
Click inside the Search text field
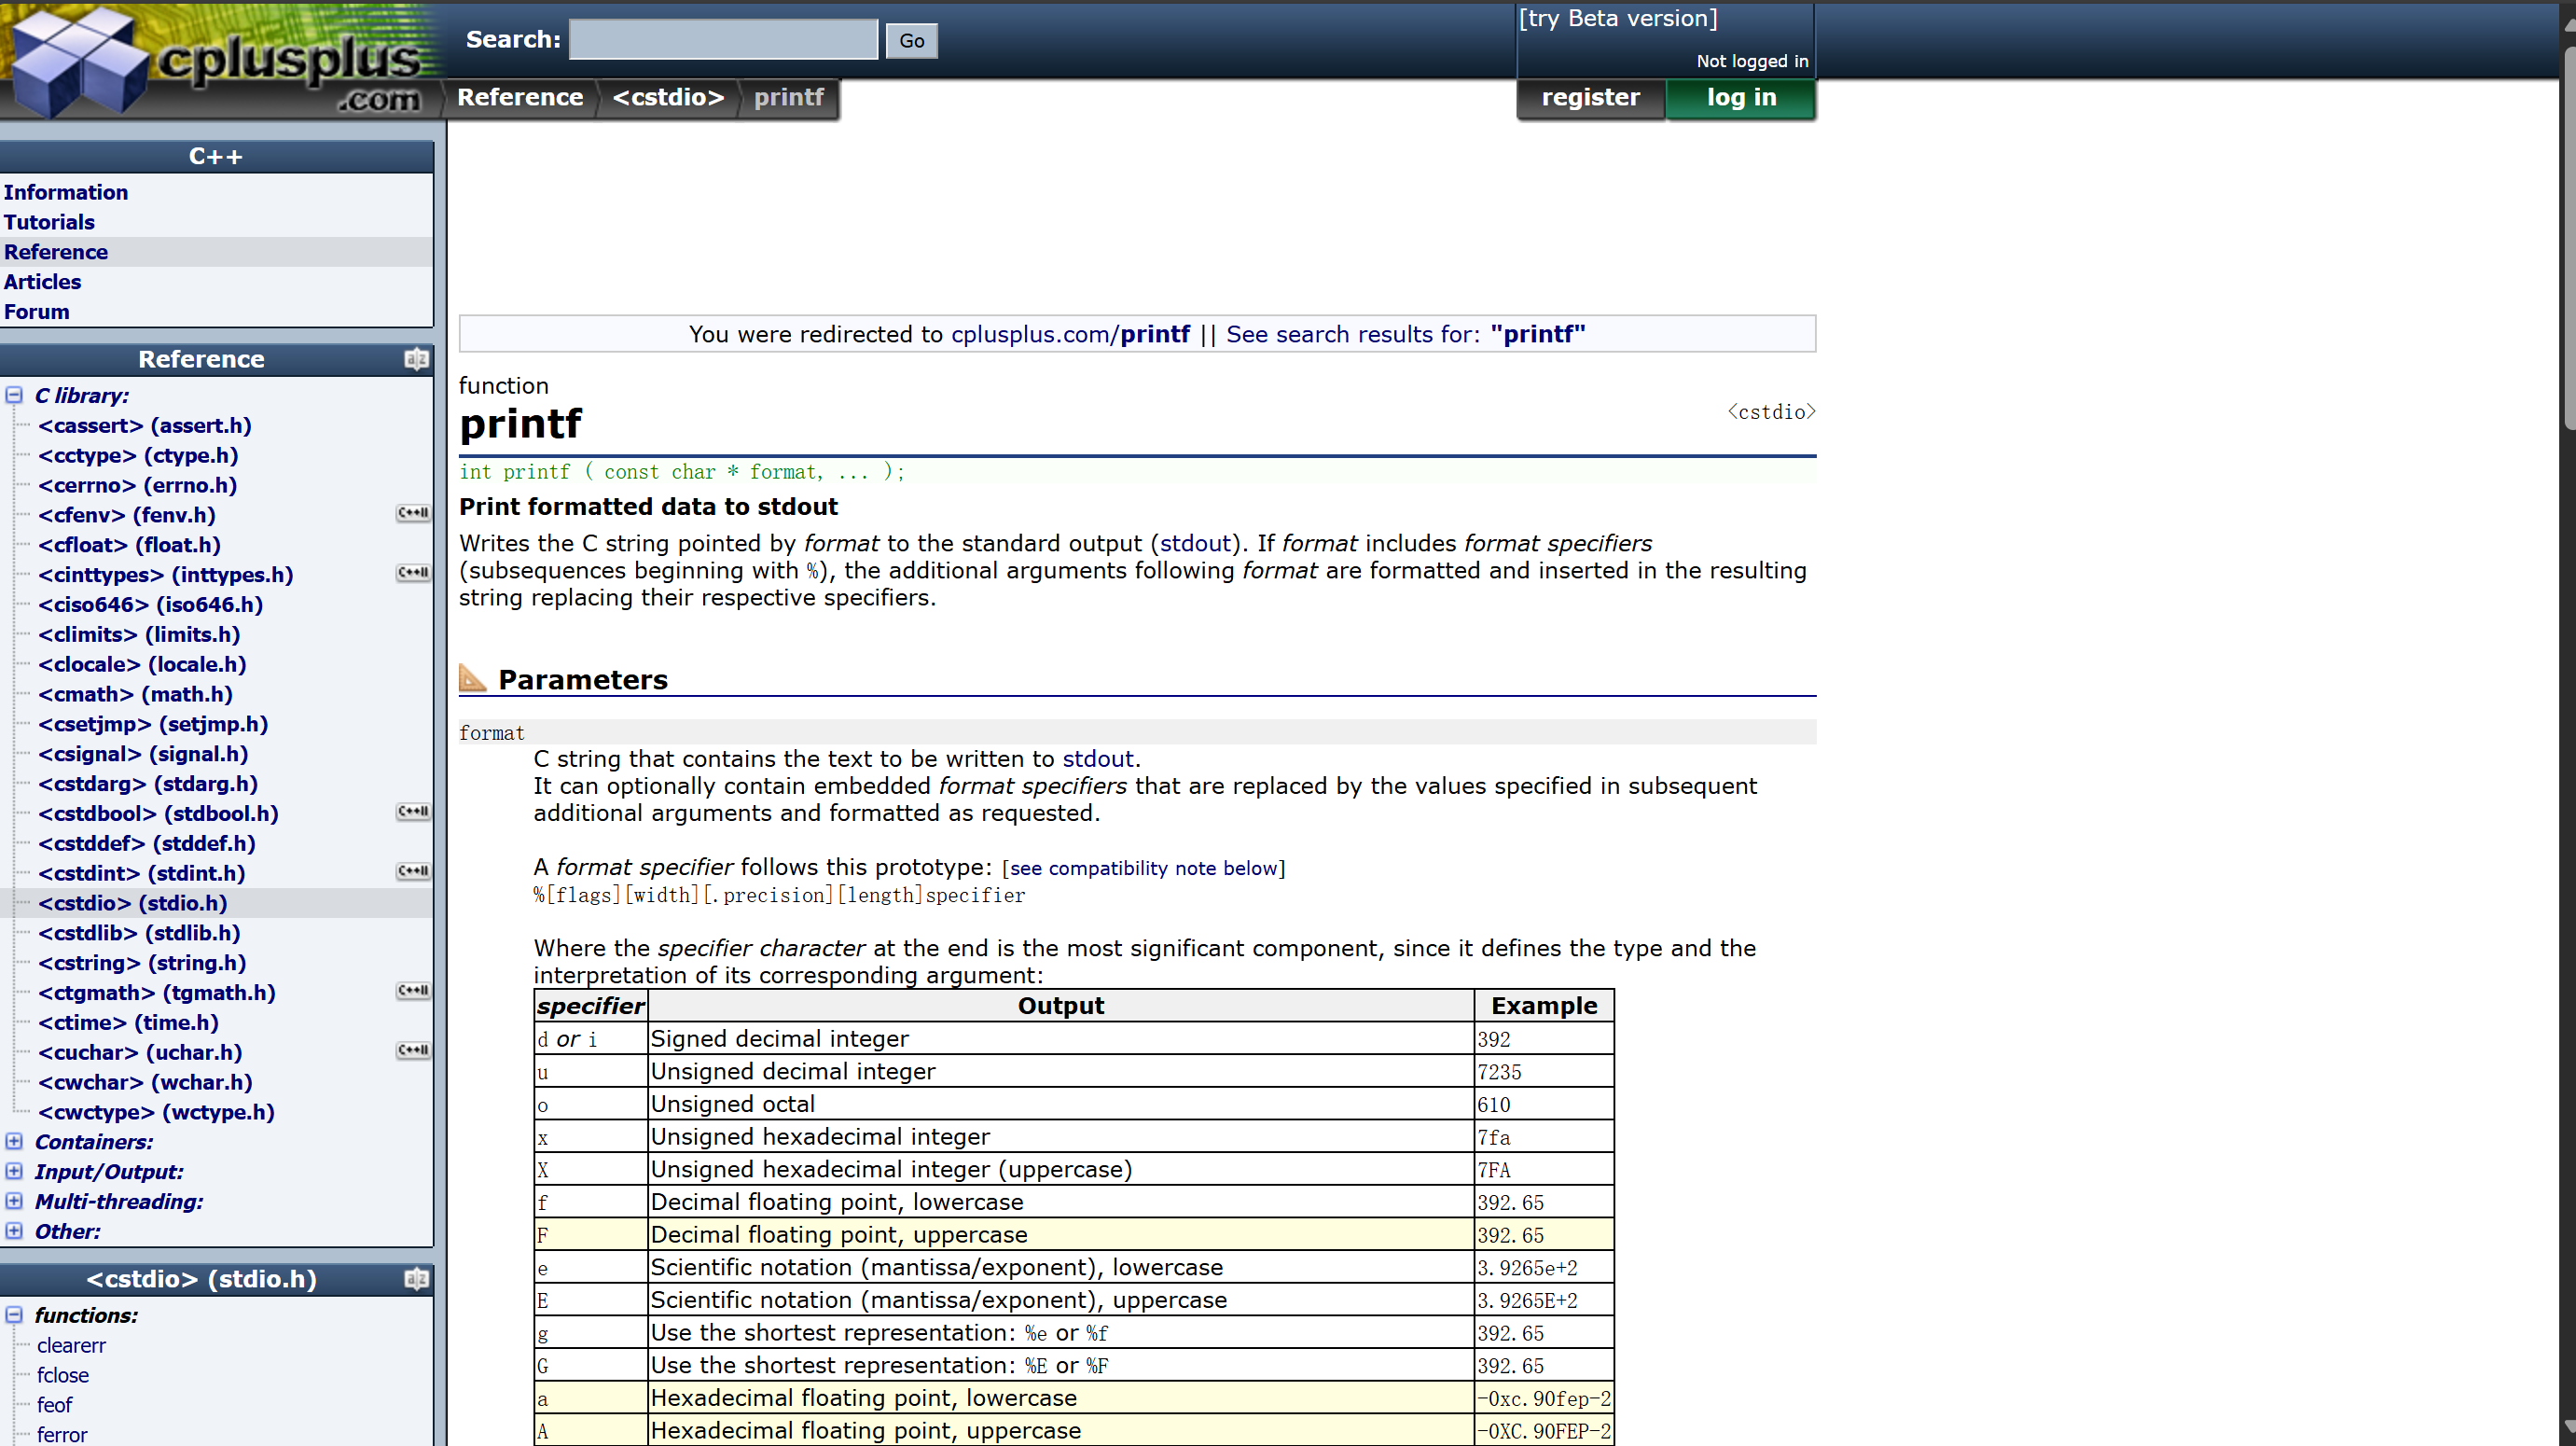[x=723, y=40]
